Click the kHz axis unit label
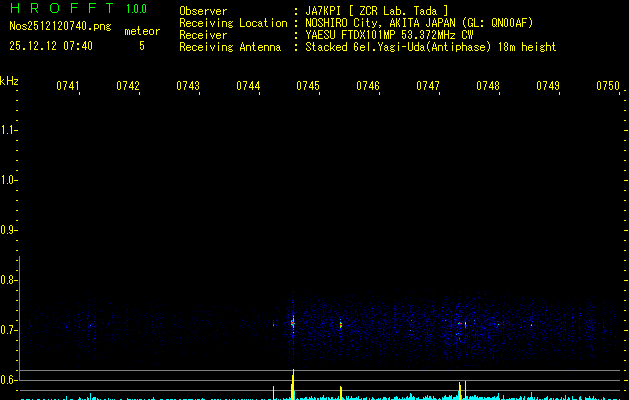 [x=9, y=80]
